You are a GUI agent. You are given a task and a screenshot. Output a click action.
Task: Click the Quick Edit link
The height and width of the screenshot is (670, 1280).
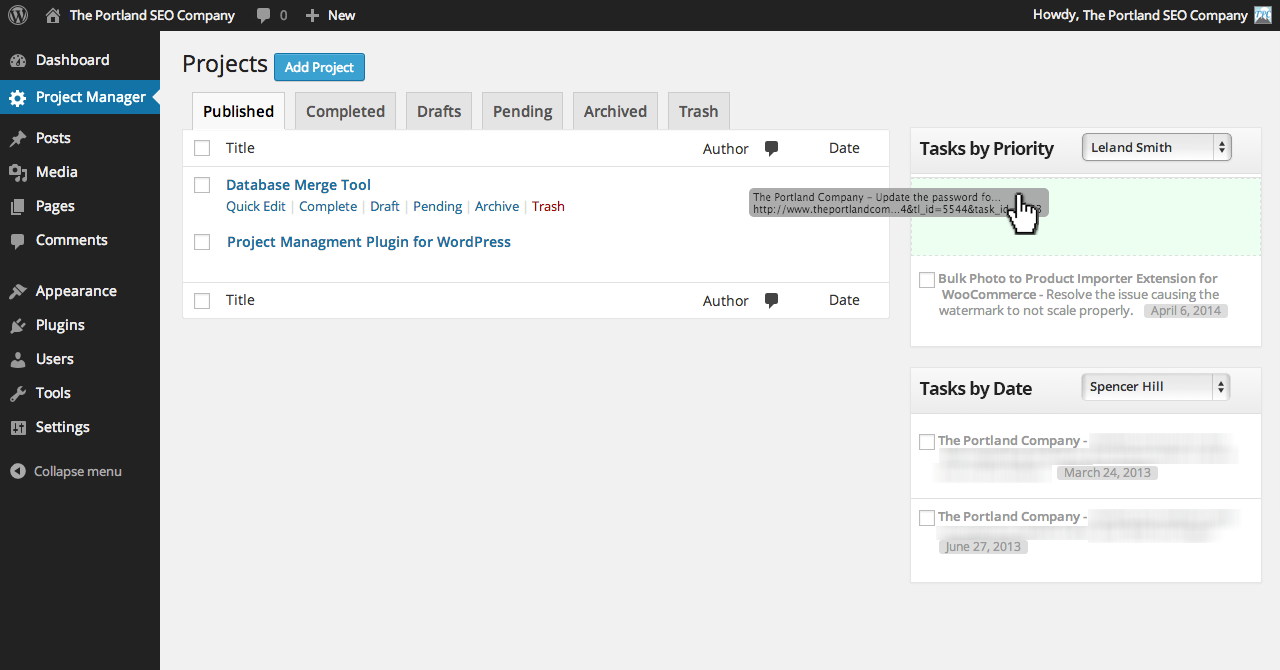(x=256, y=207)
